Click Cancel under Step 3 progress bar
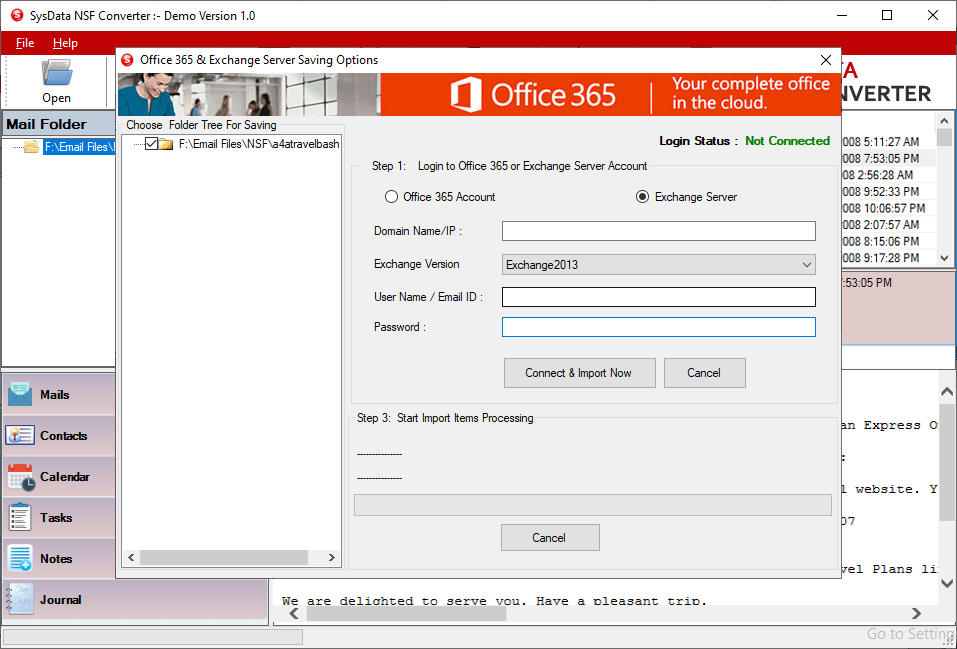 (x=550, y=538)
